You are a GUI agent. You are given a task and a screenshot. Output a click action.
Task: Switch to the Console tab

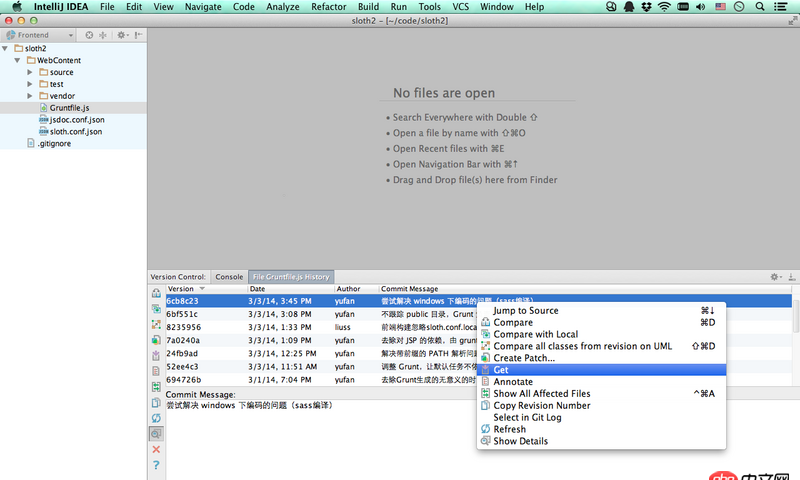(x=229, y=276)
